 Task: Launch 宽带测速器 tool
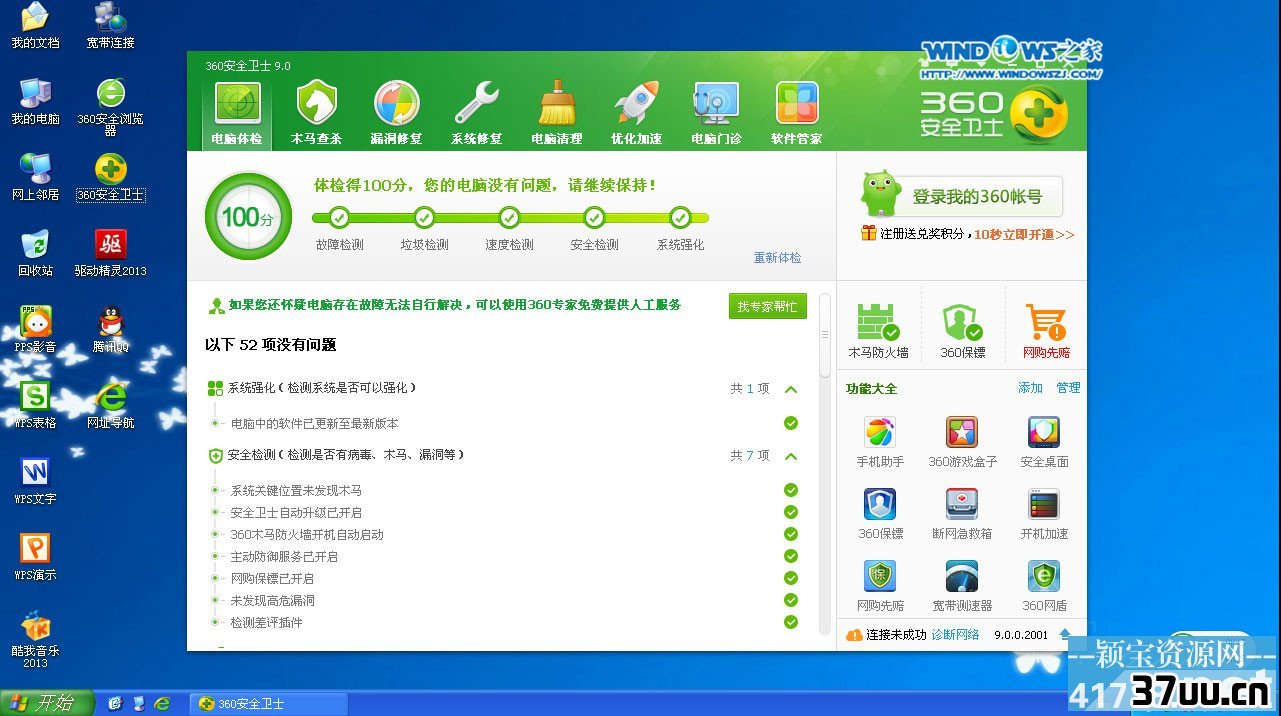click(962, 586)
